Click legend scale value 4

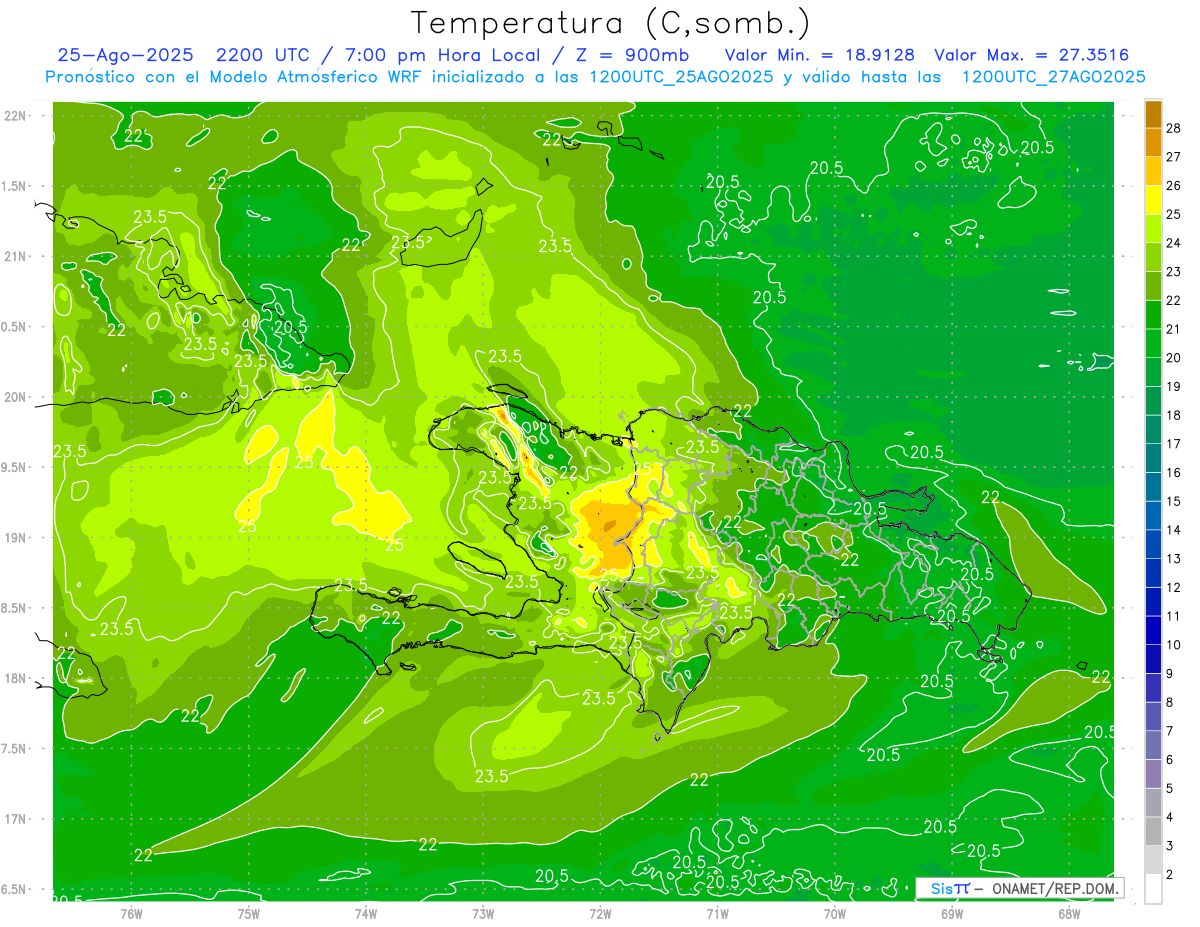pos(1171,817)
